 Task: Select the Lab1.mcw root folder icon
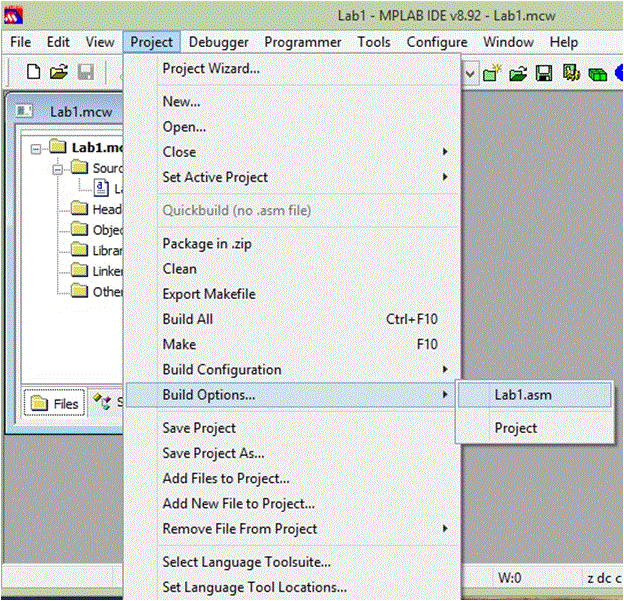[x=58, y=146]
